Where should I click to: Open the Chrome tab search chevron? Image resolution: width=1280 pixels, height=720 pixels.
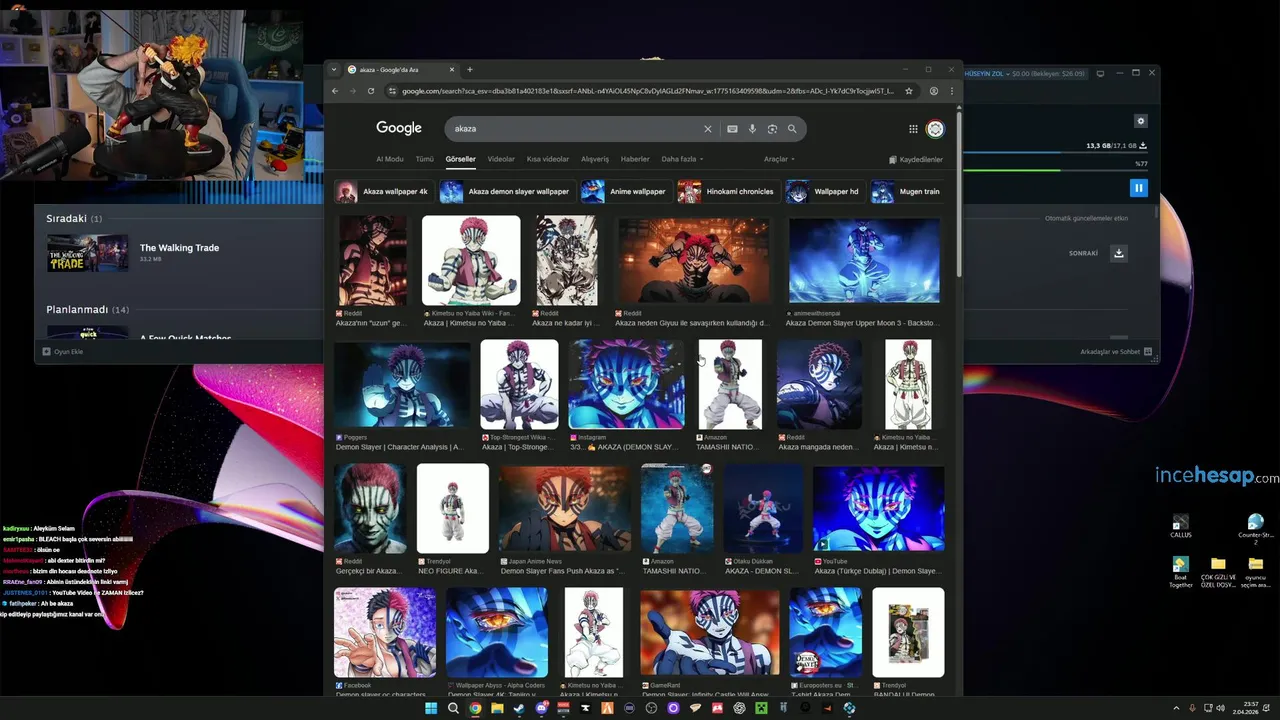tap(334, 70)
